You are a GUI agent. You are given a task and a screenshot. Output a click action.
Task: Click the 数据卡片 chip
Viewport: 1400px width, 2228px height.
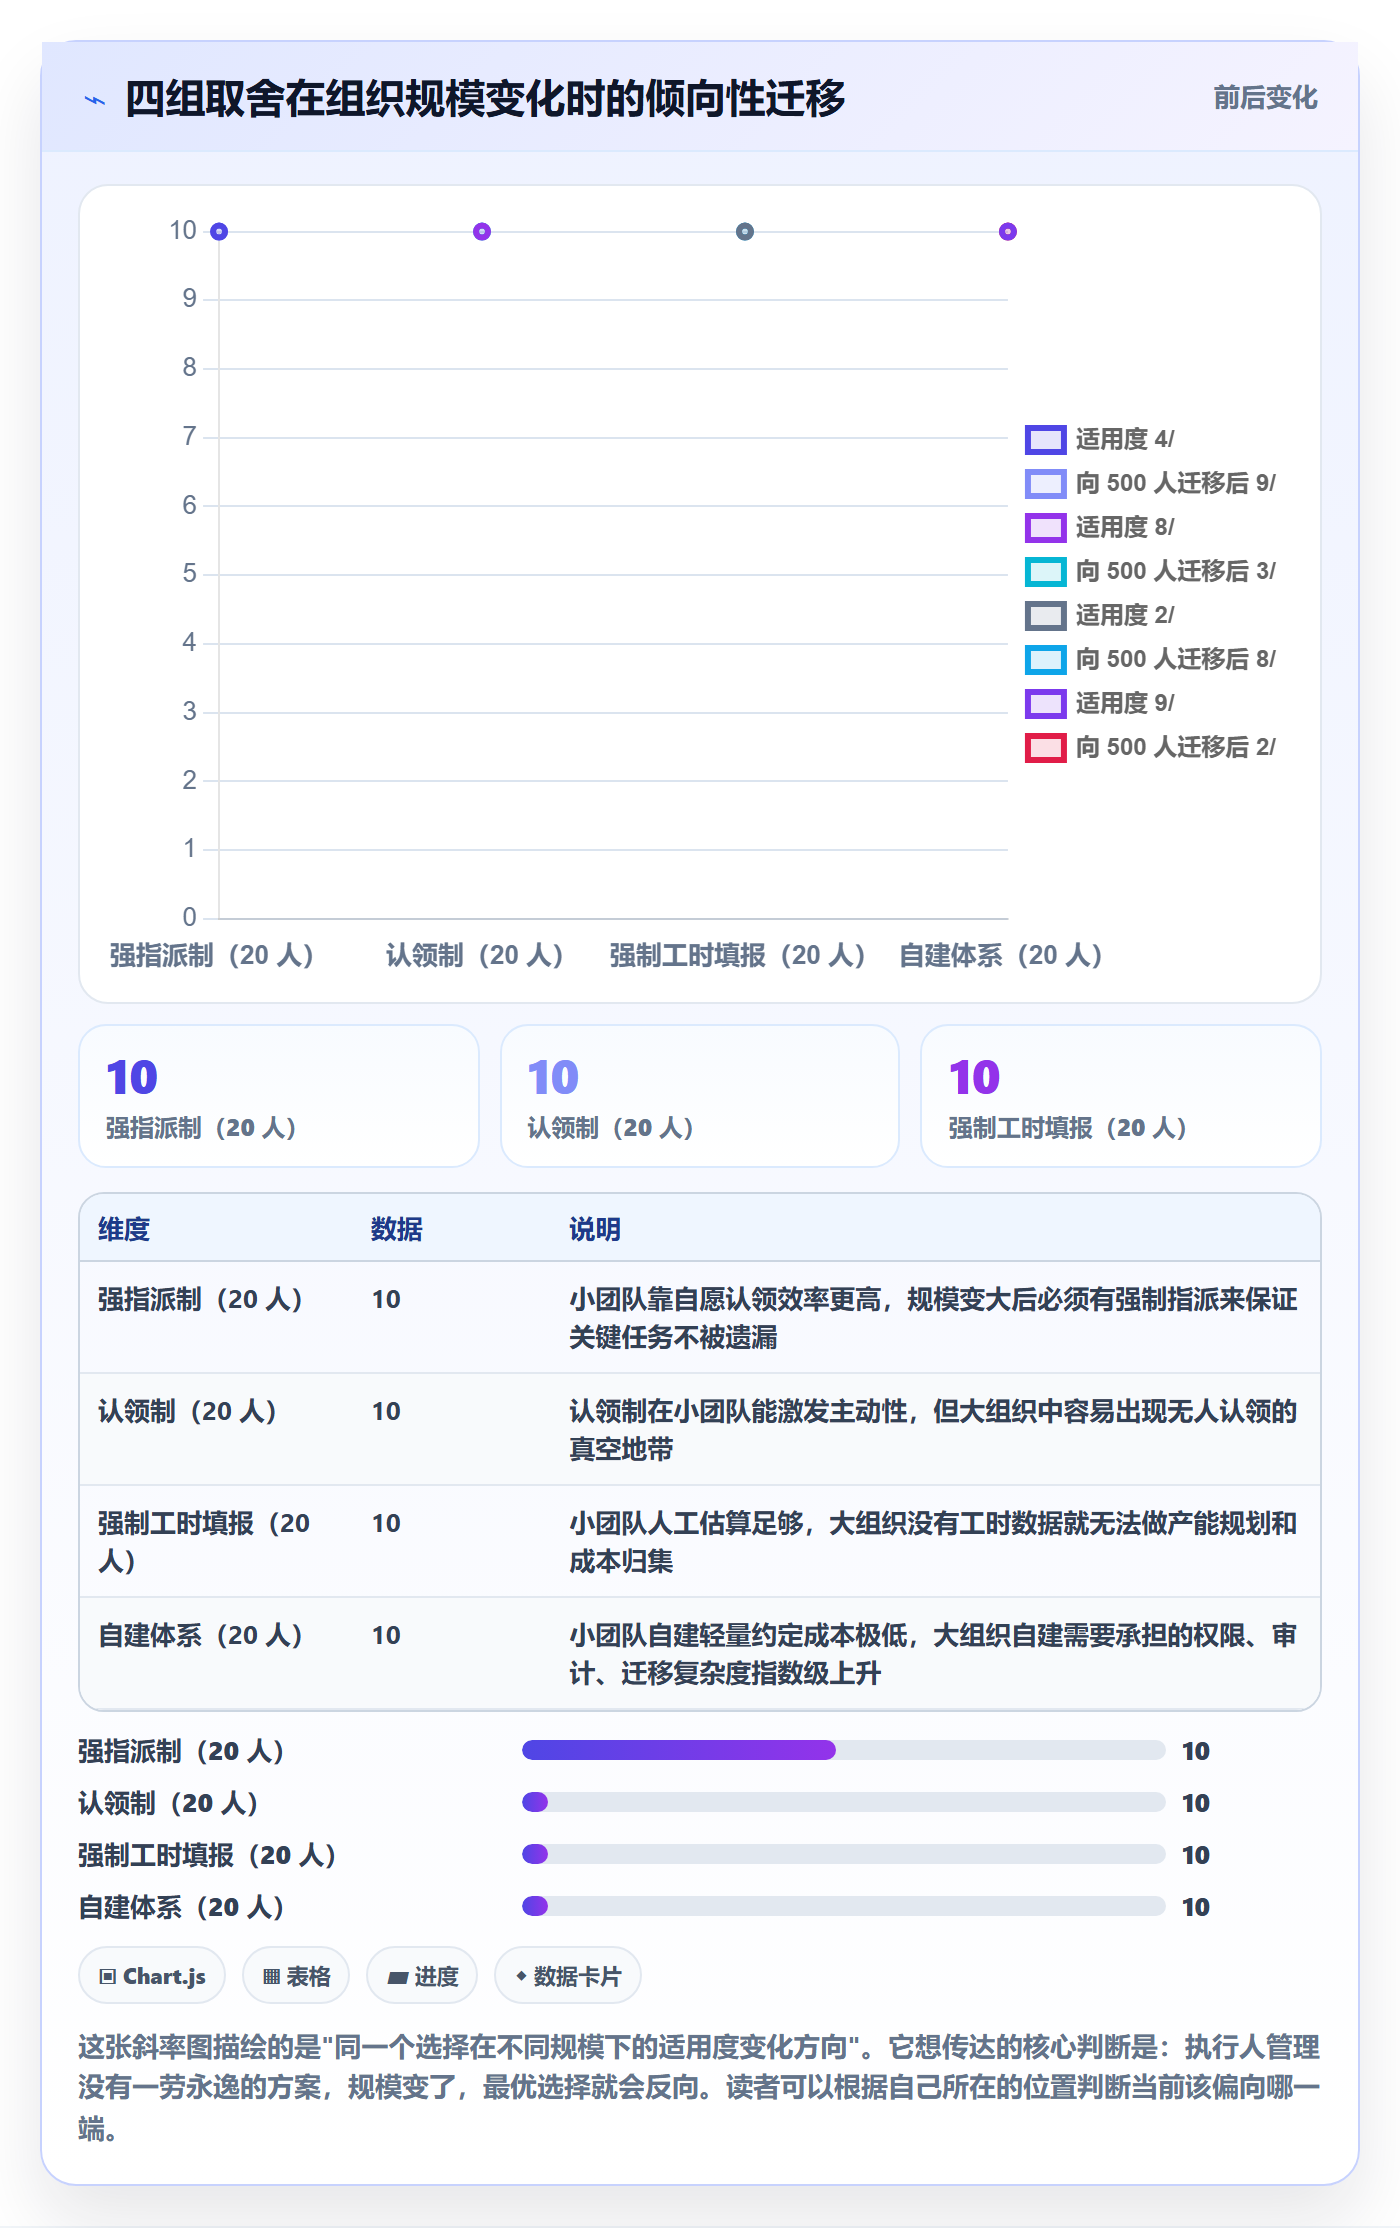[568, 1976]
